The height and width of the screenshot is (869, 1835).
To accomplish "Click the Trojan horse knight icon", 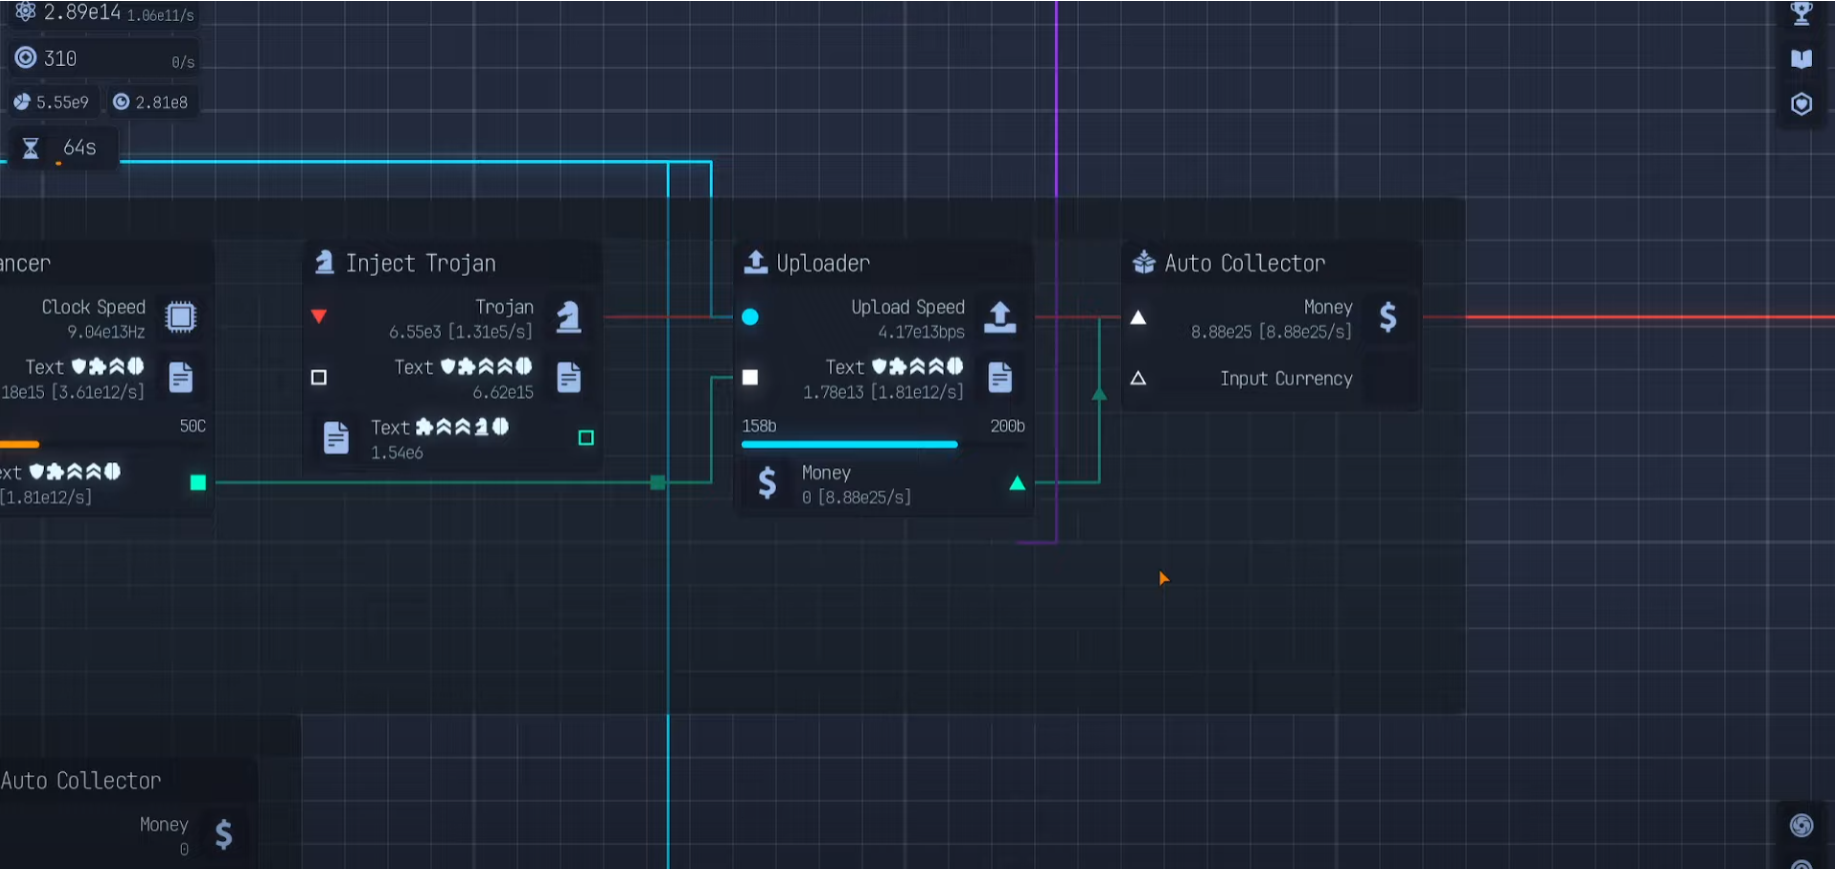I will click(569, 317).
